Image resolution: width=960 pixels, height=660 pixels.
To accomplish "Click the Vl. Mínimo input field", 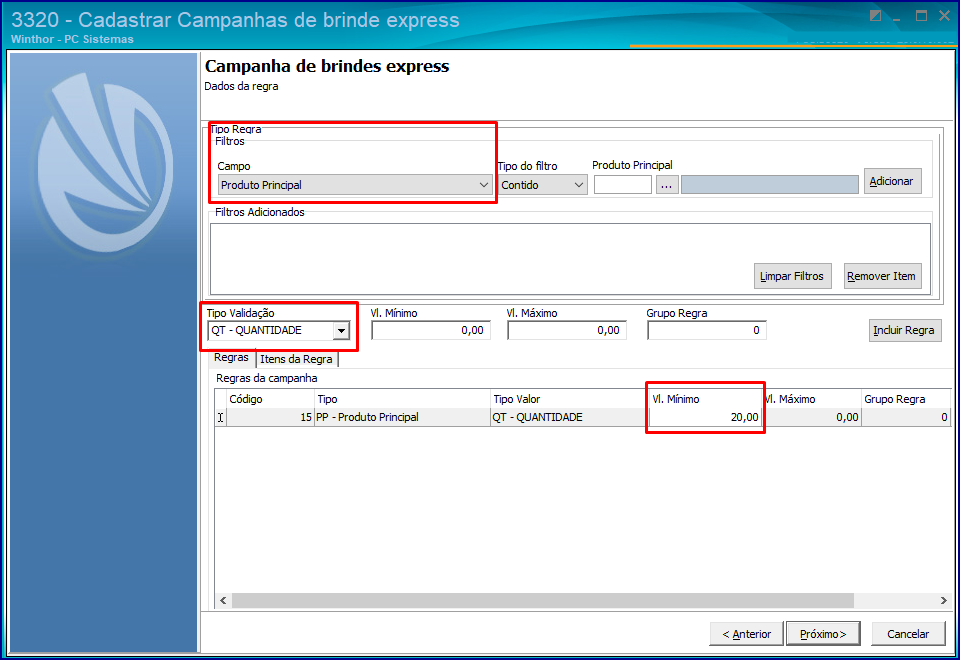I will pyautogui.click(x=430, y=331).
